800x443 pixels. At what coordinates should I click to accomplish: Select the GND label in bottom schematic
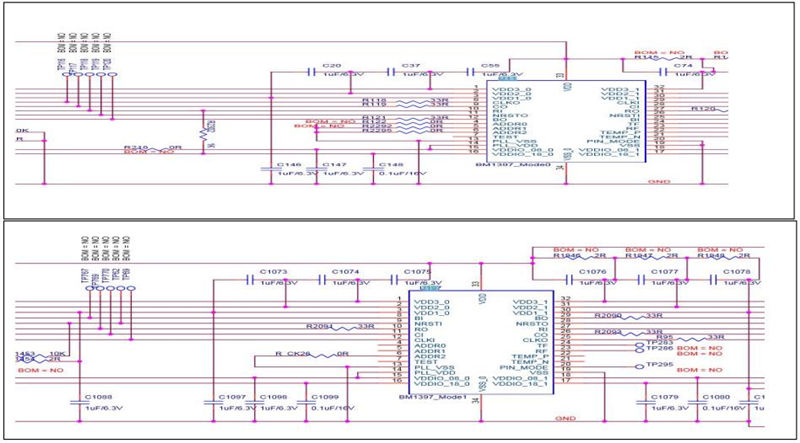coord(564,418)
